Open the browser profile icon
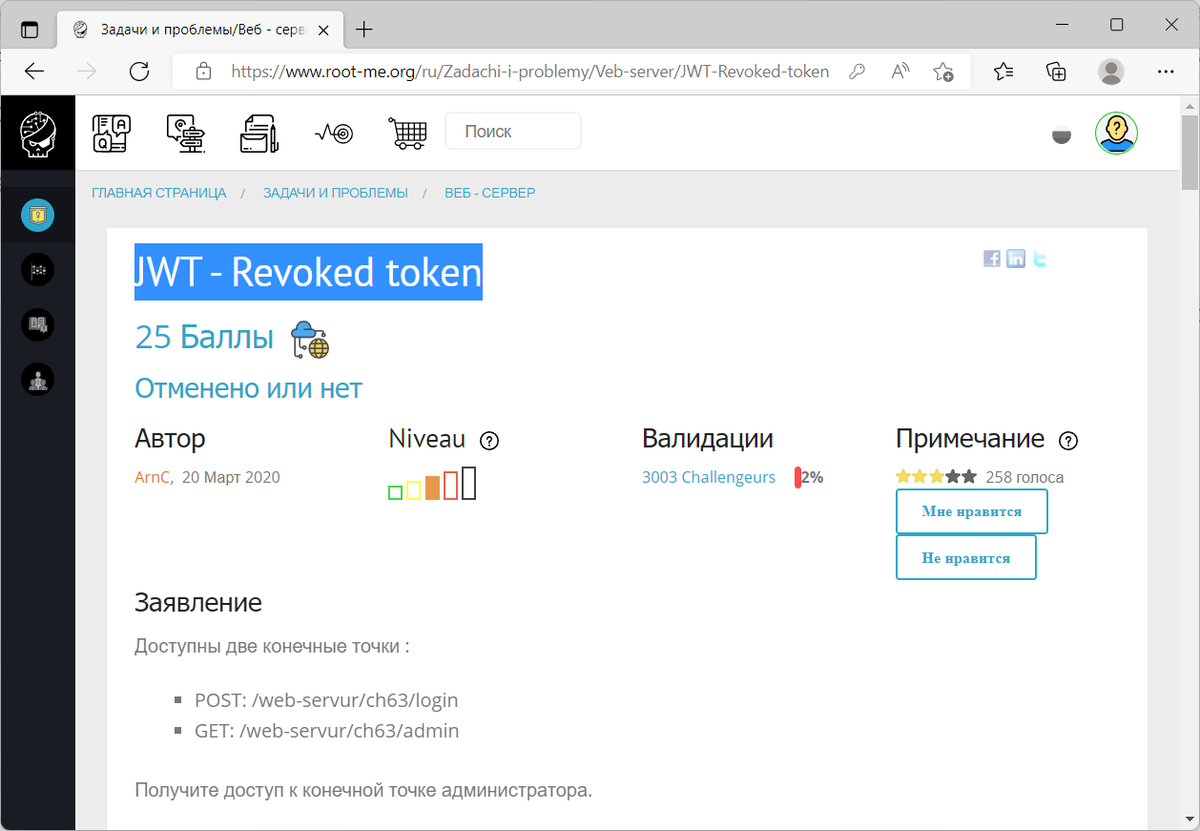The height and width of the screenshot is (831, 1200). [1110, 71]
